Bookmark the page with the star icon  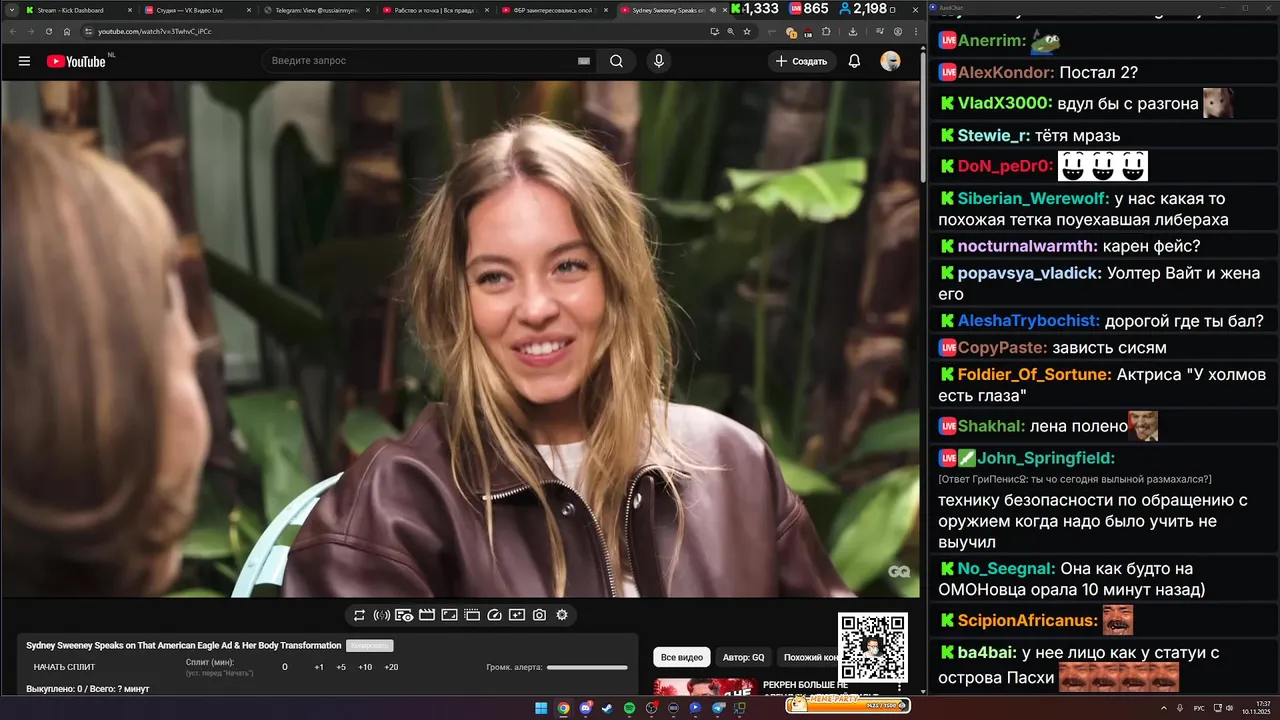pos(747,31)
